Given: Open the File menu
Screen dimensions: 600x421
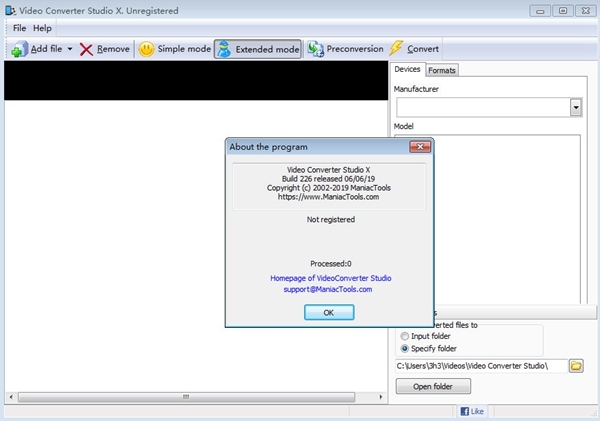Looking at the screenshot, I should 19,28.
